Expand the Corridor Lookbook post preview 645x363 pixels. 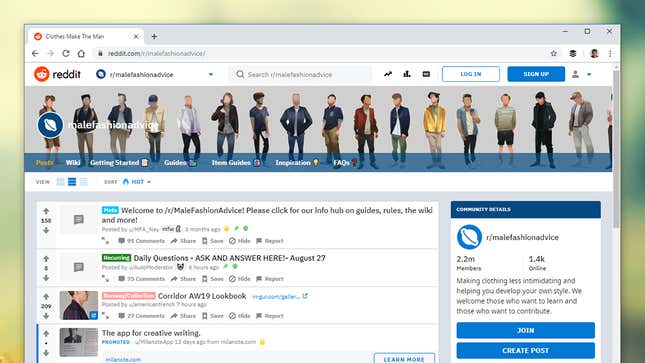click(105, 316)
